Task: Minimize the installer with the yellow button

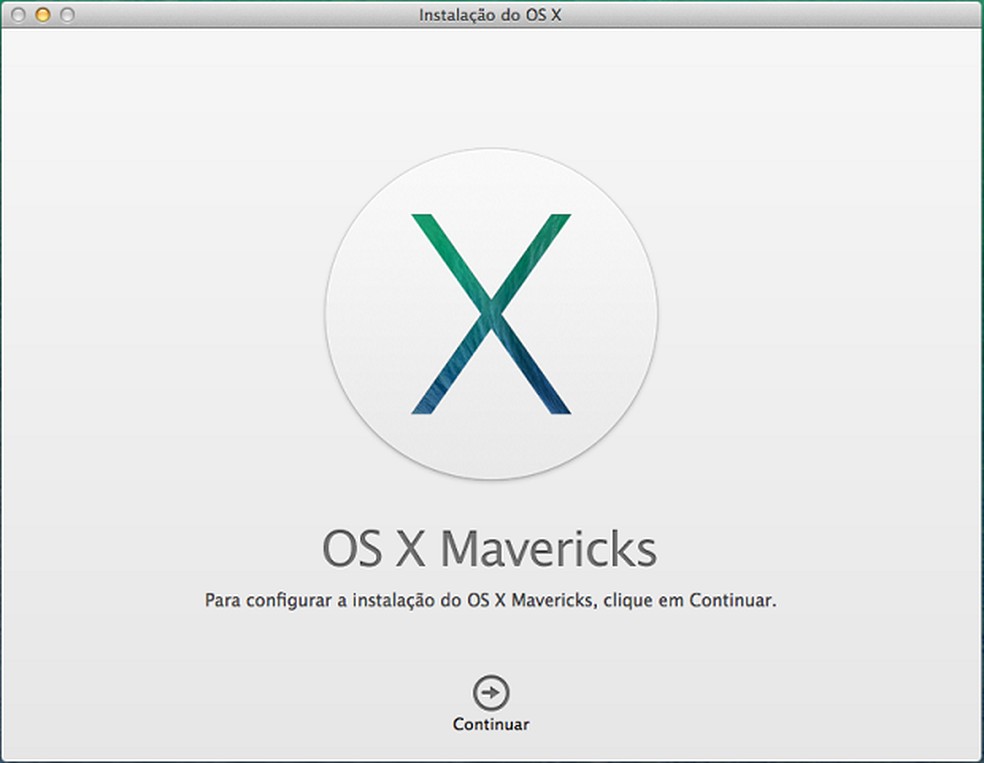Action: click(x=43, y=15)
